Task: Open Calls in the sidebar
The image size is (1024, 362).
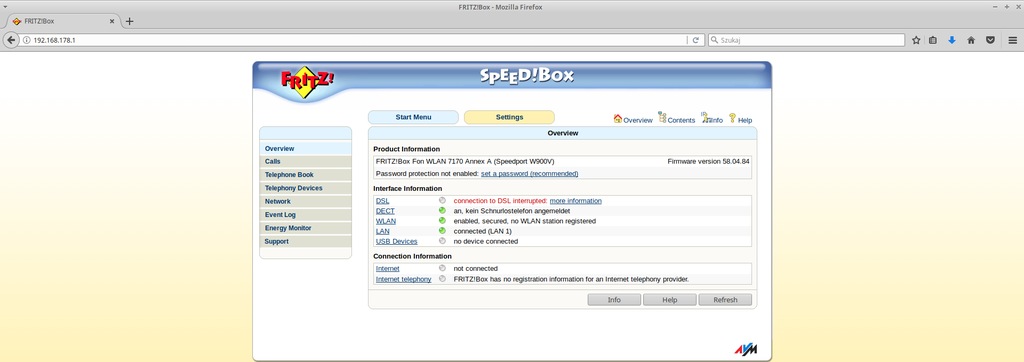Action: tap(306, 161)
